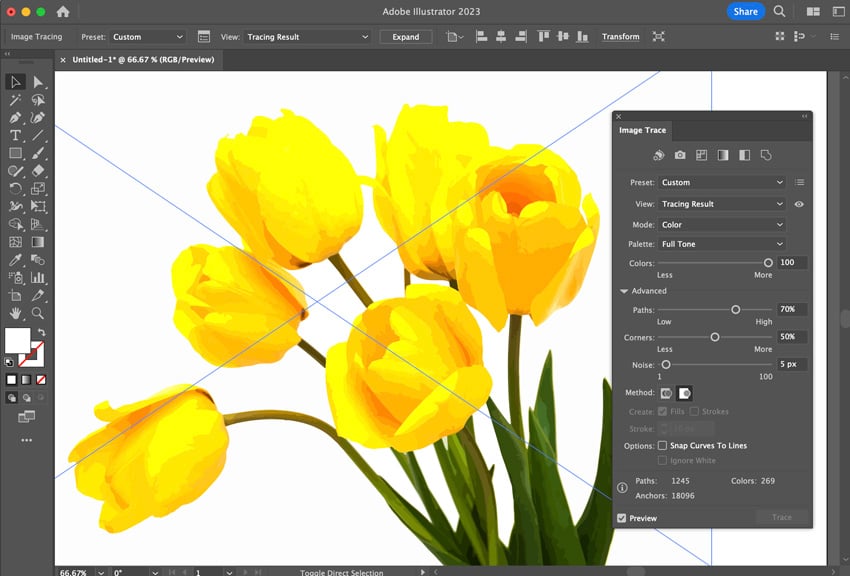Select the Type tool
This screenshot has width=850, height=576.
click(15, 135)
